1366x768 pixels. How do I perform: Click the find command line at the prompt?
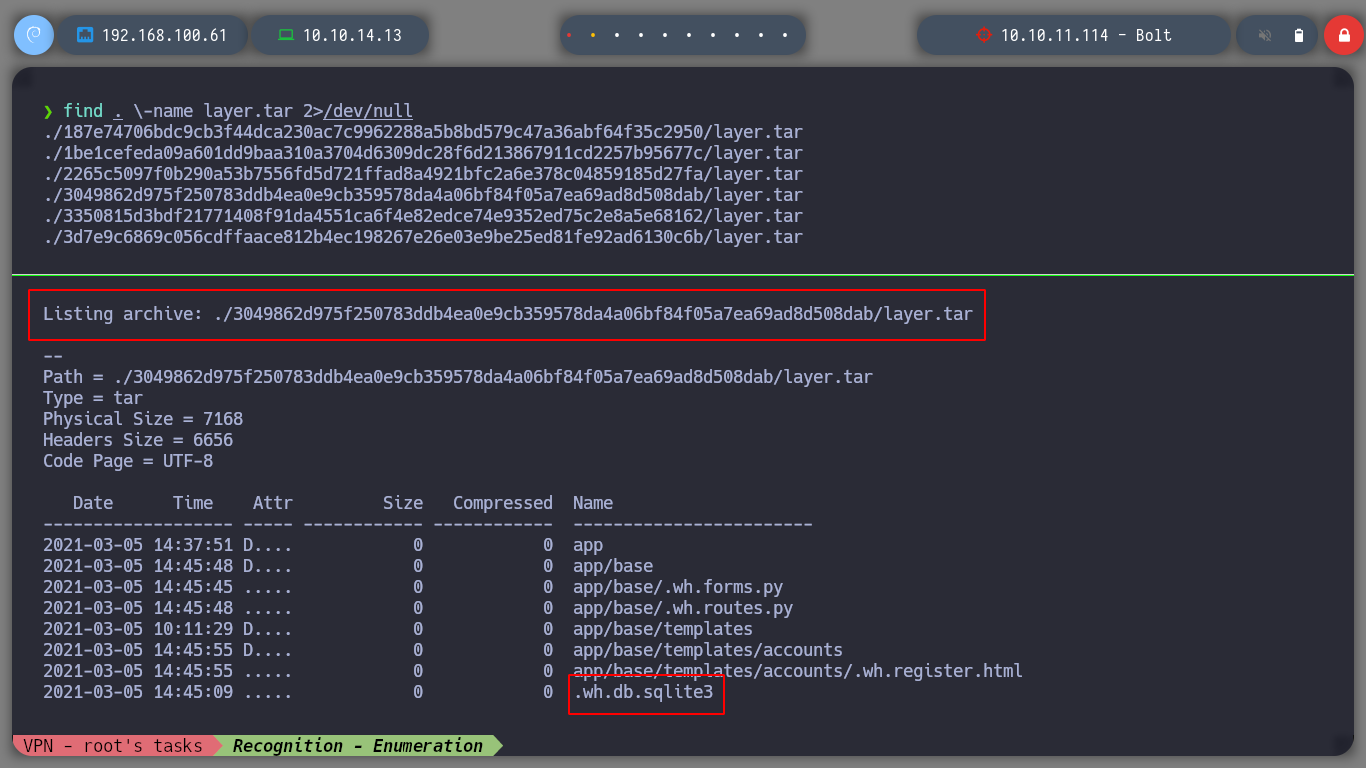point(238,111)
